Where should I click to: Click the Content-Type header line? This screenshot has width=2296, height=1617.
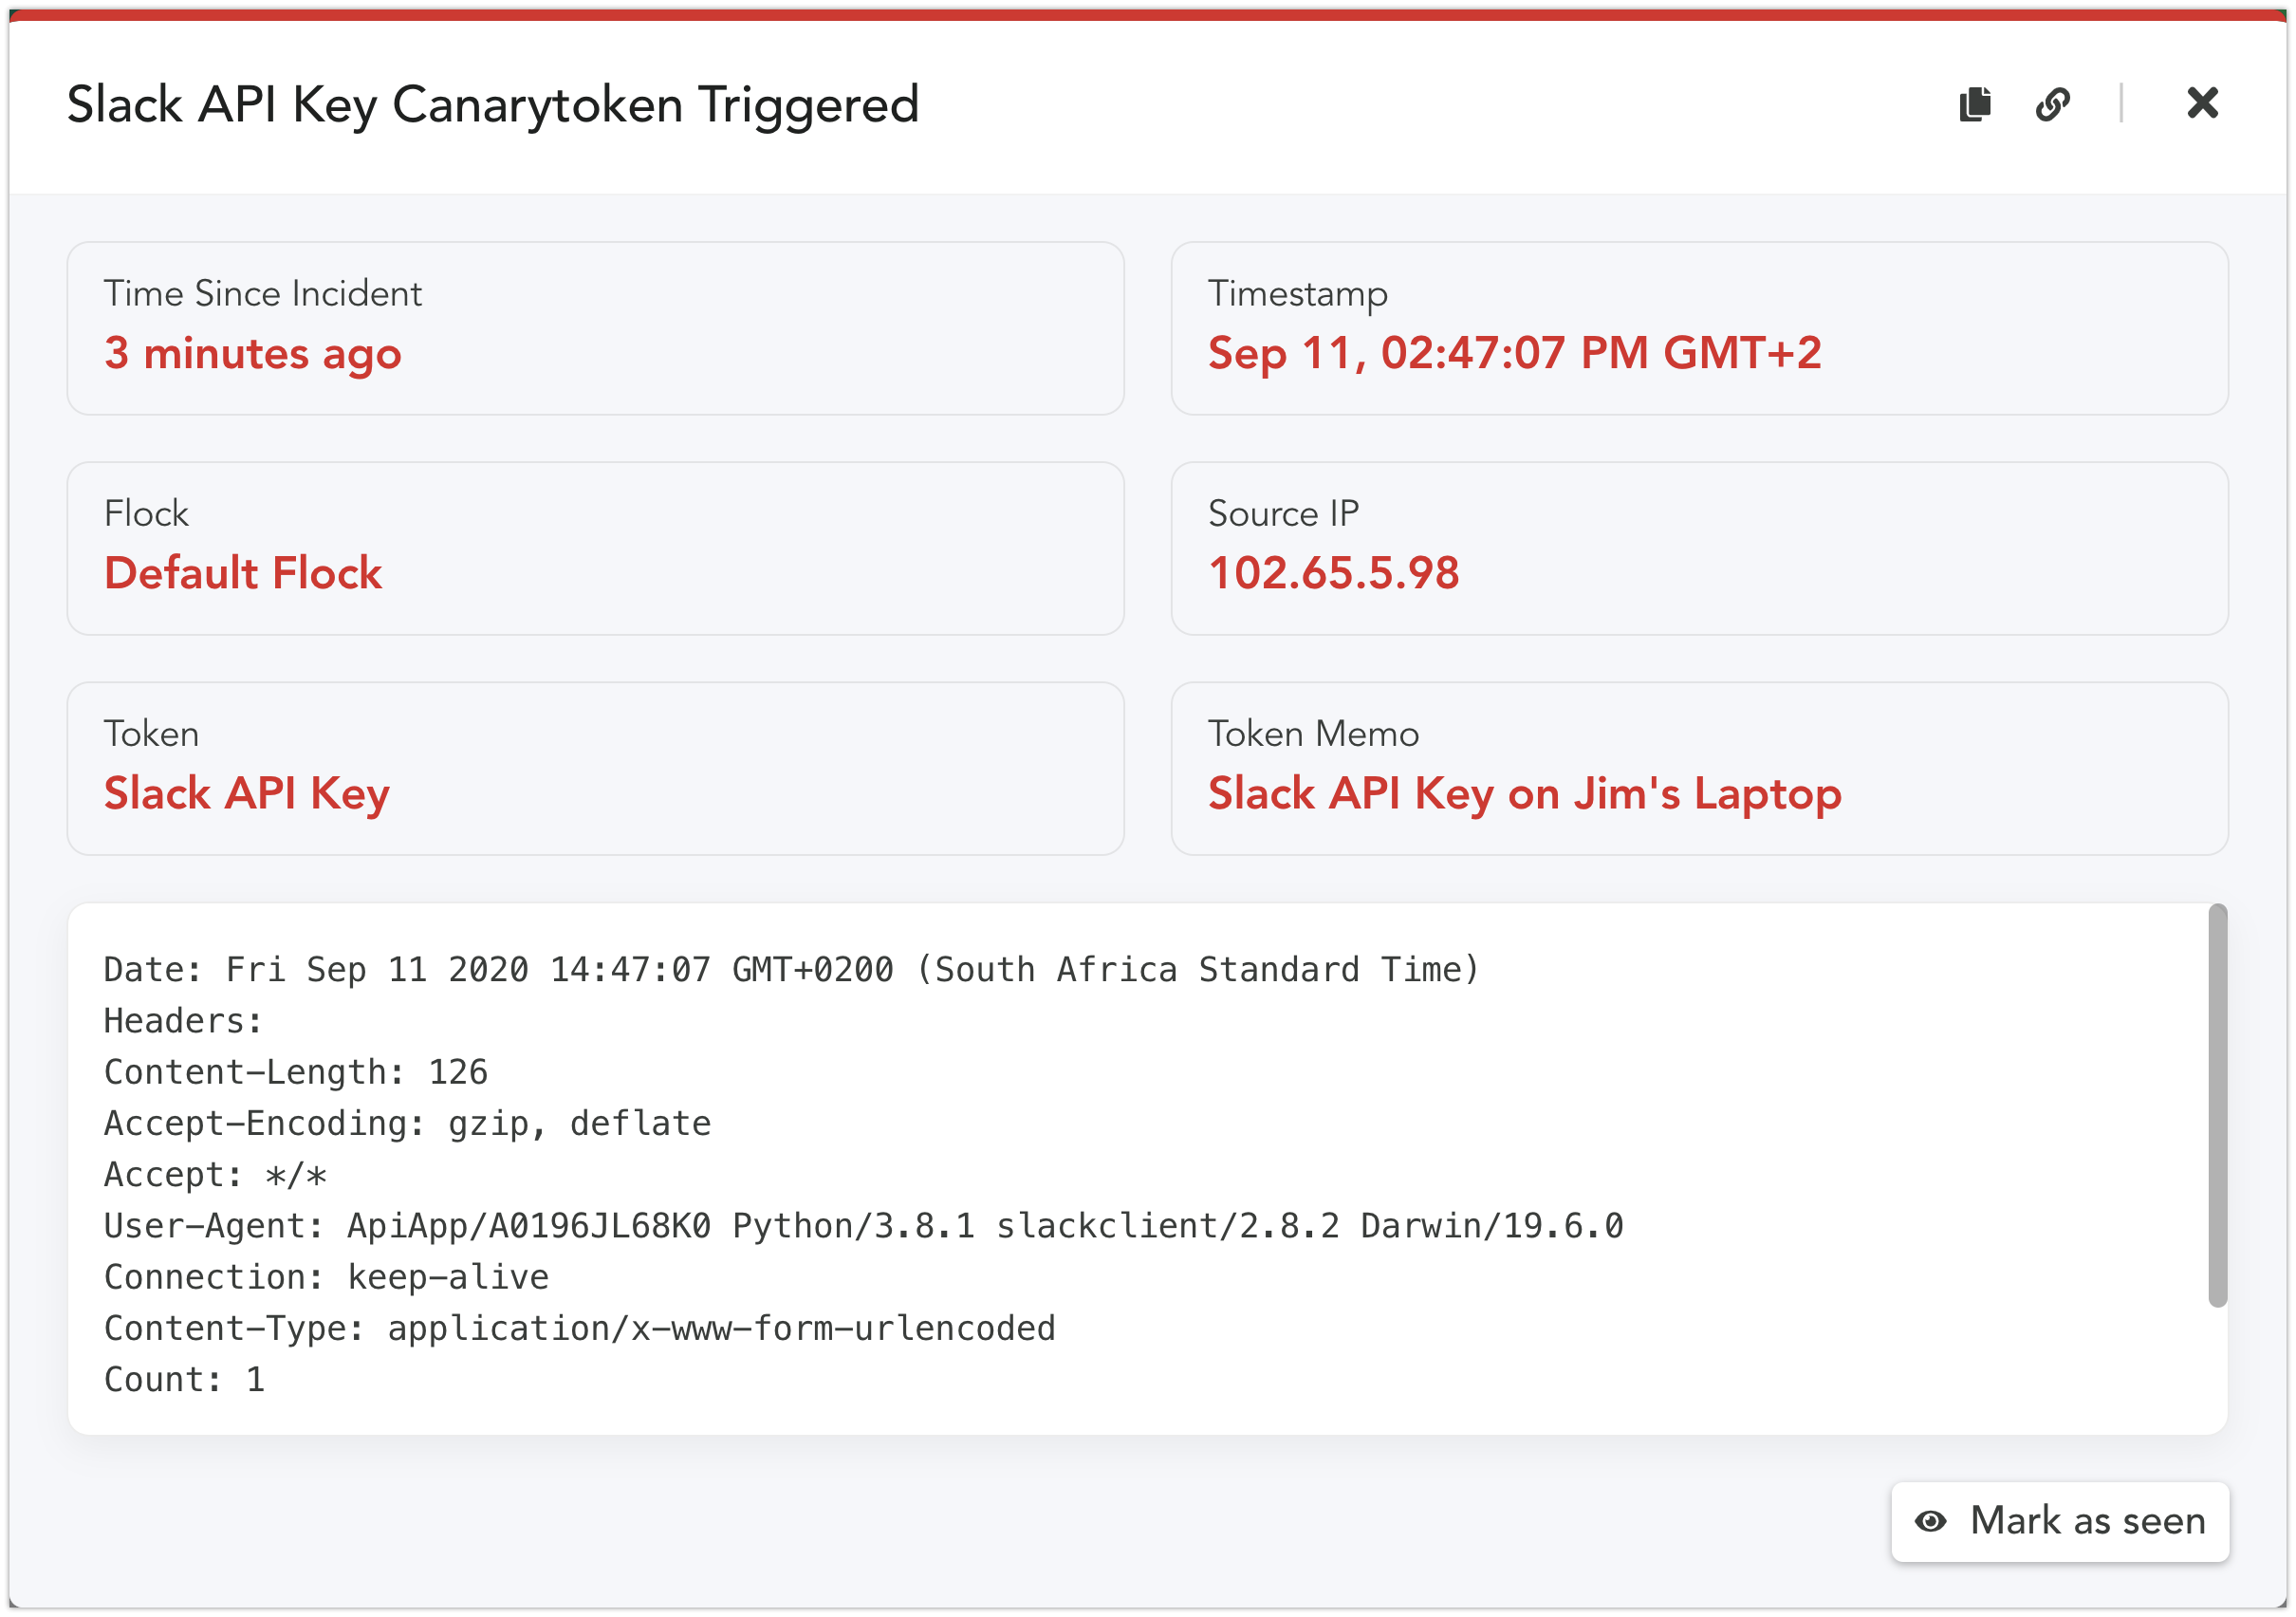[579, 1328]
